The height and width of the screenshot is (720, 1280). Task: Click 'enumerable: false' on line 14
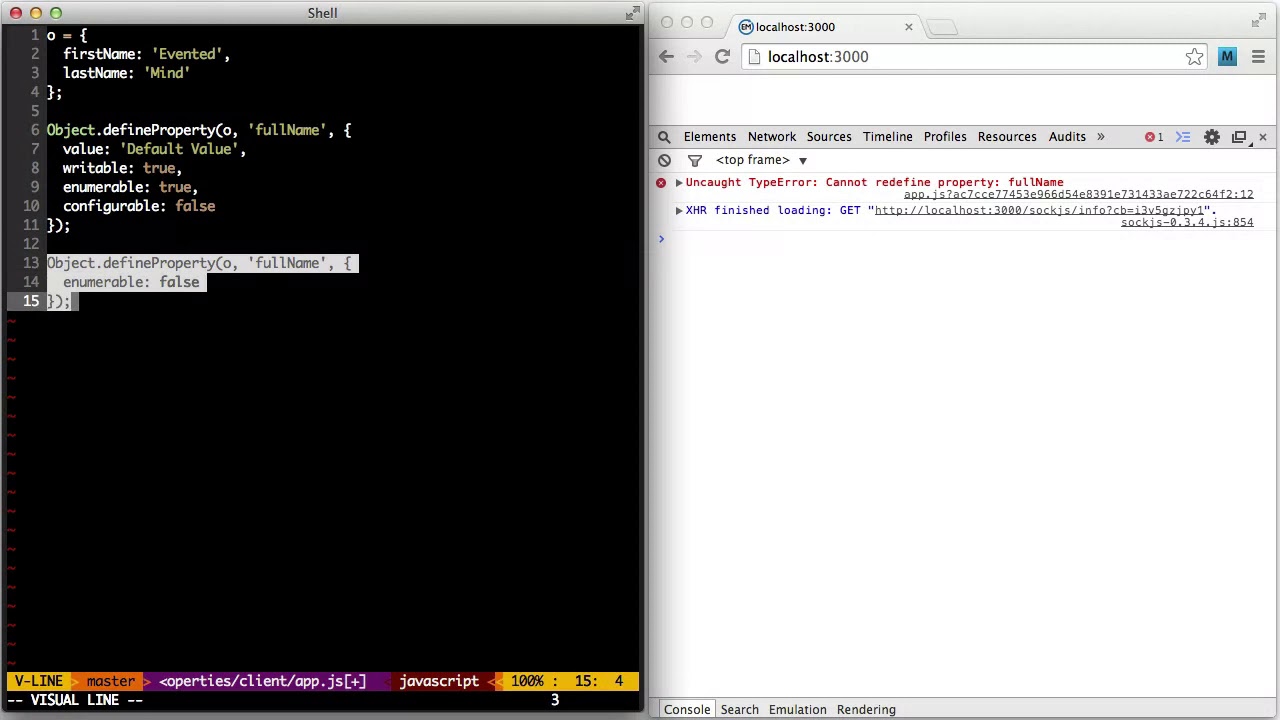[131, 282]
